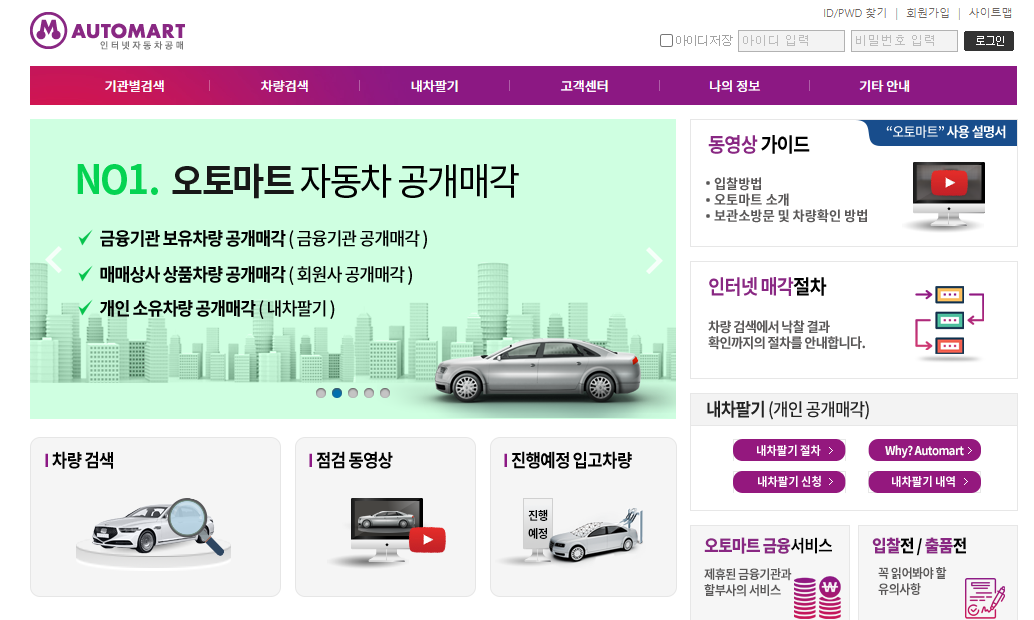Open the 기타 안내 menu

pos(884,86)
